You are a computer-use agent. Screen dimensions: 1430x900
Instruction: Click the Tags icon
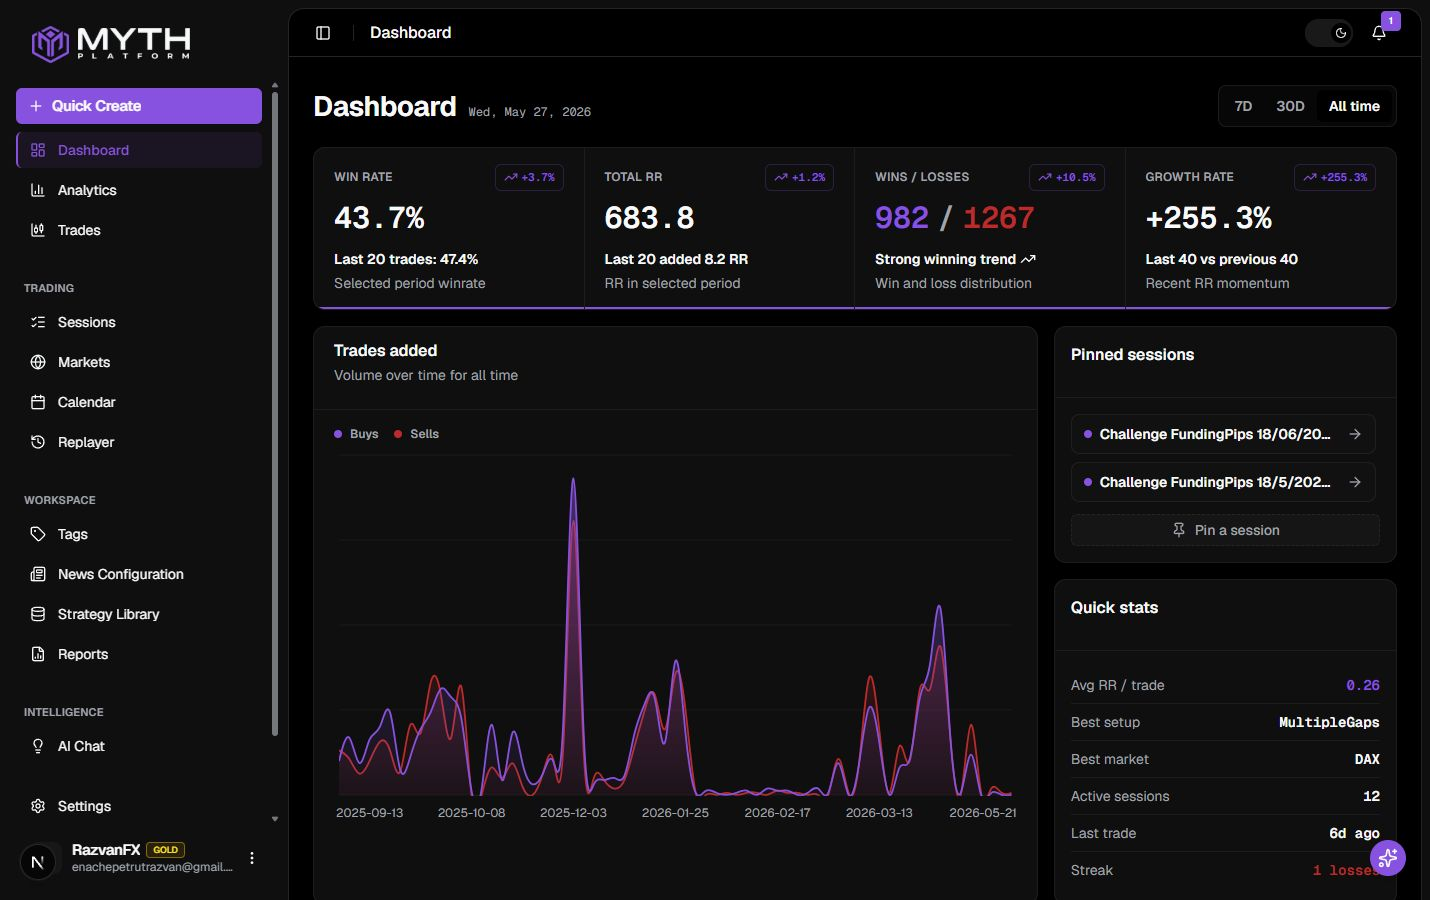pos(38,534)
